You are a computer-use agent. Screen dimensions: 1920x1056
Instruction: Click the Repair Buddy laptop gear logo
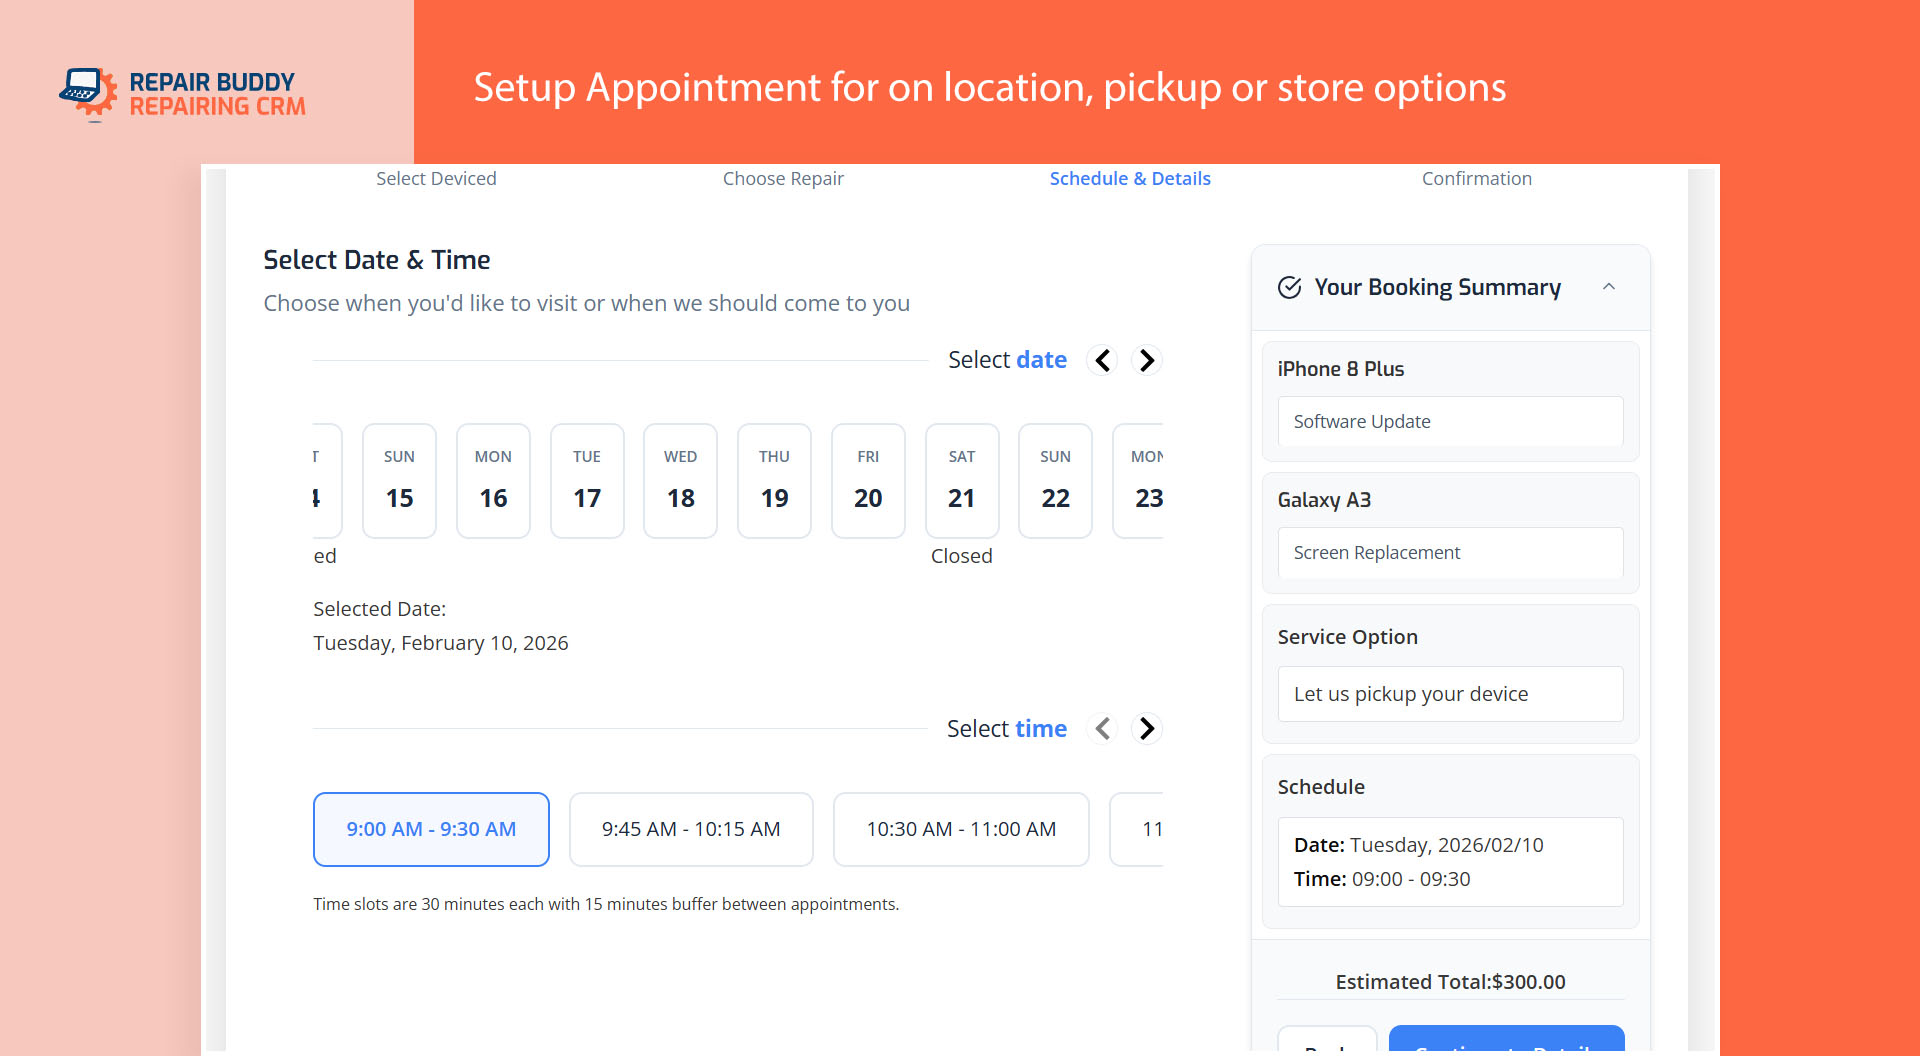pyautogui.click(x=88, y=93)
